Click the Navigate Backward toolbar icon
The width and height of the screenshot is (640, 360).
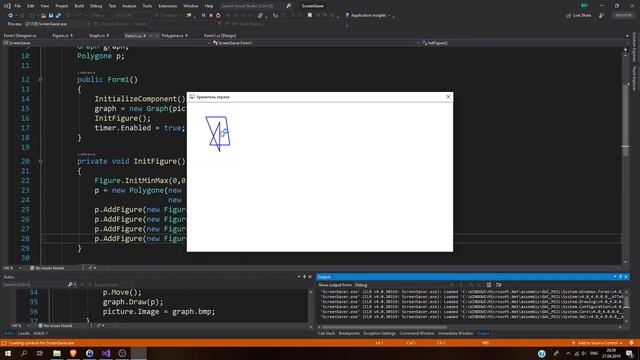11,16
